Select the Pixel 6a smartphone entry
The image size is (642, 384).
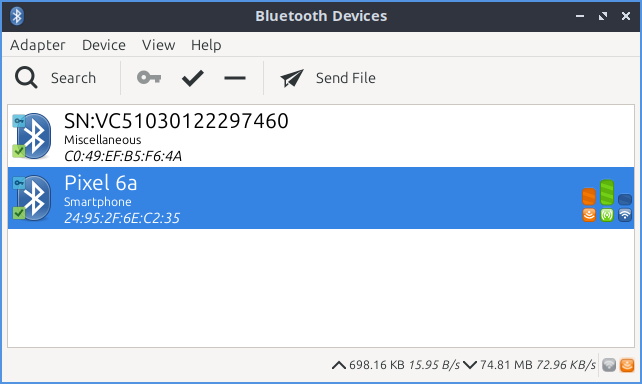[x=321, y=198]
